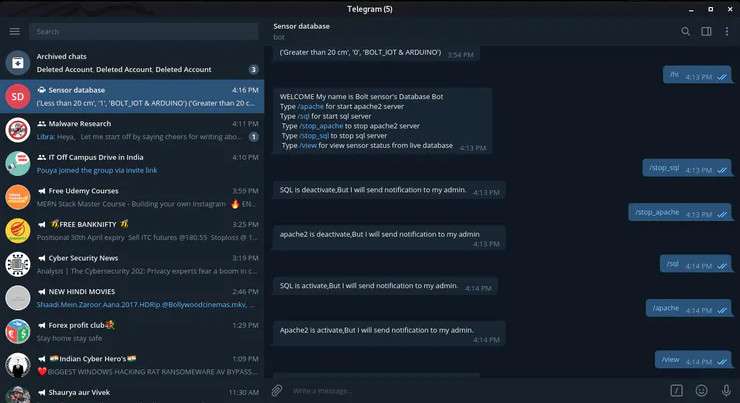Search inside the Sensor database chat
This screenshot has width=740, height=403.
pos(685,31)
